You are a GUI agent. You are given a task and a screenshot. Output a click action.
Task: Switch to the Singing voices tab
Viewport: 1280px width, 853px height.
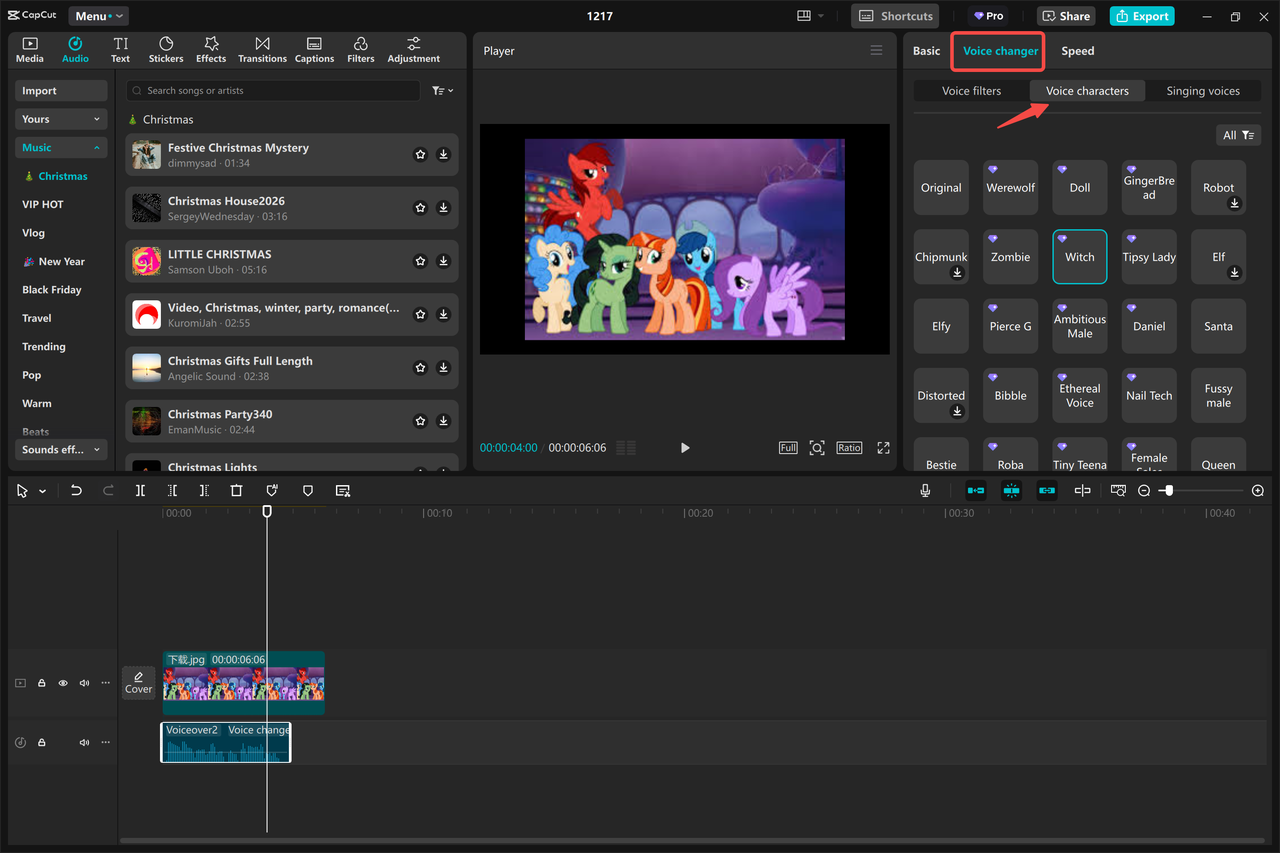pos(1203,90)
